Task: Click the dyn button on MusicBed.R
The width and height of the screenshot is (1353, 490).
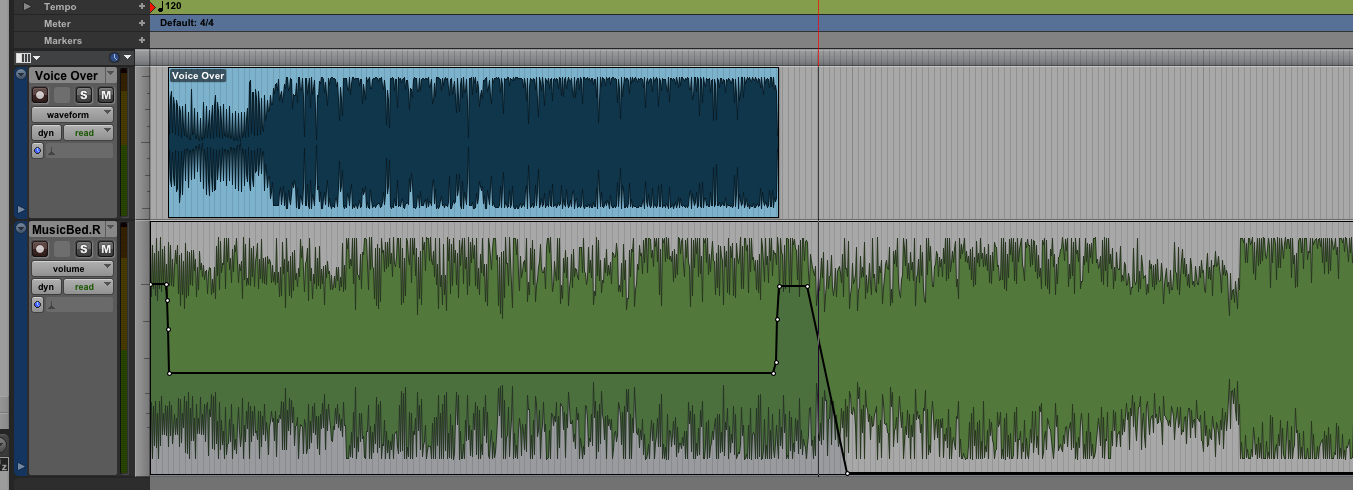Action: pos(46,287)
